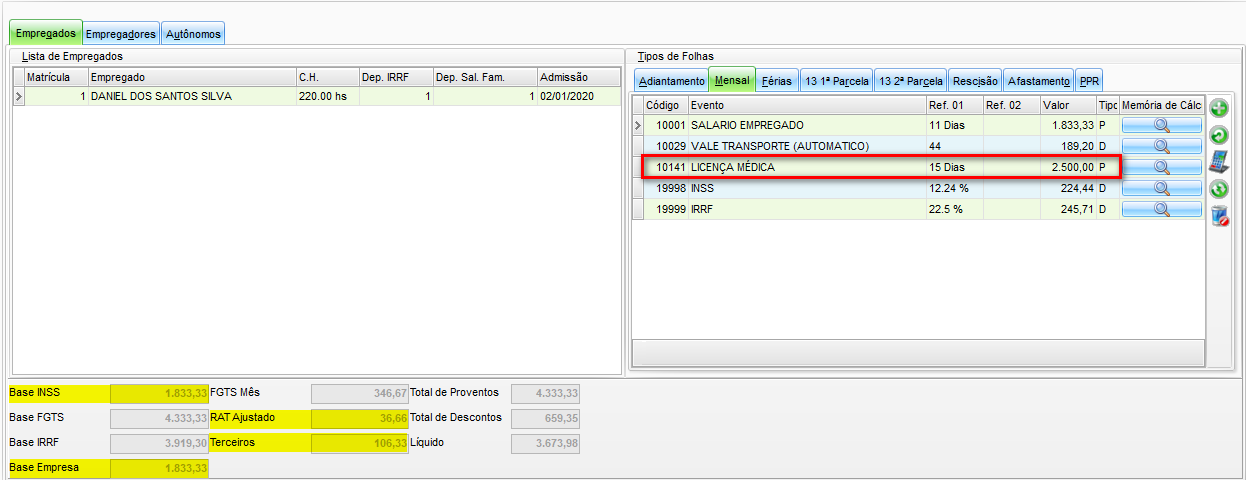Click the Código column header
The image size is (1246, 480).
tap(663, 105)
